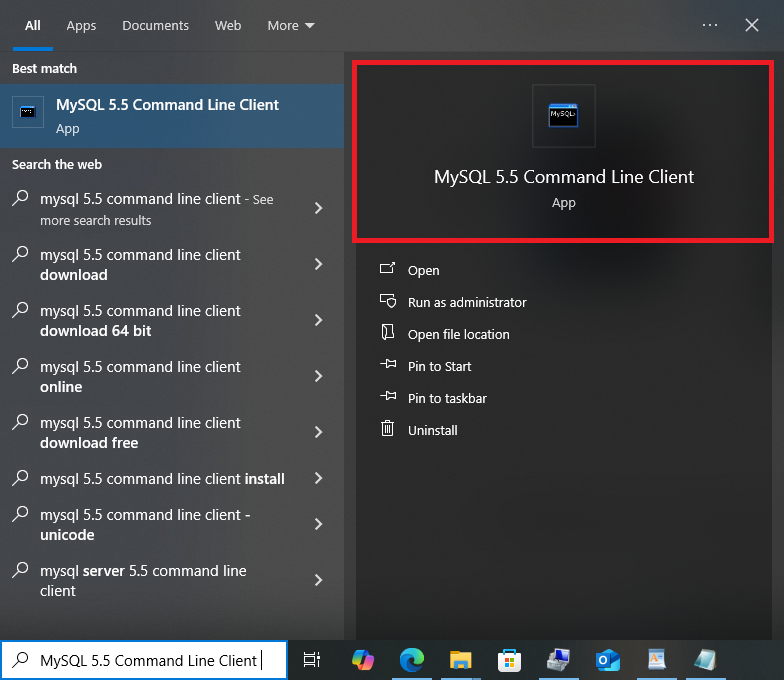
Task: Open Outlook from the taskbar
Action: (x=608, y=660)
